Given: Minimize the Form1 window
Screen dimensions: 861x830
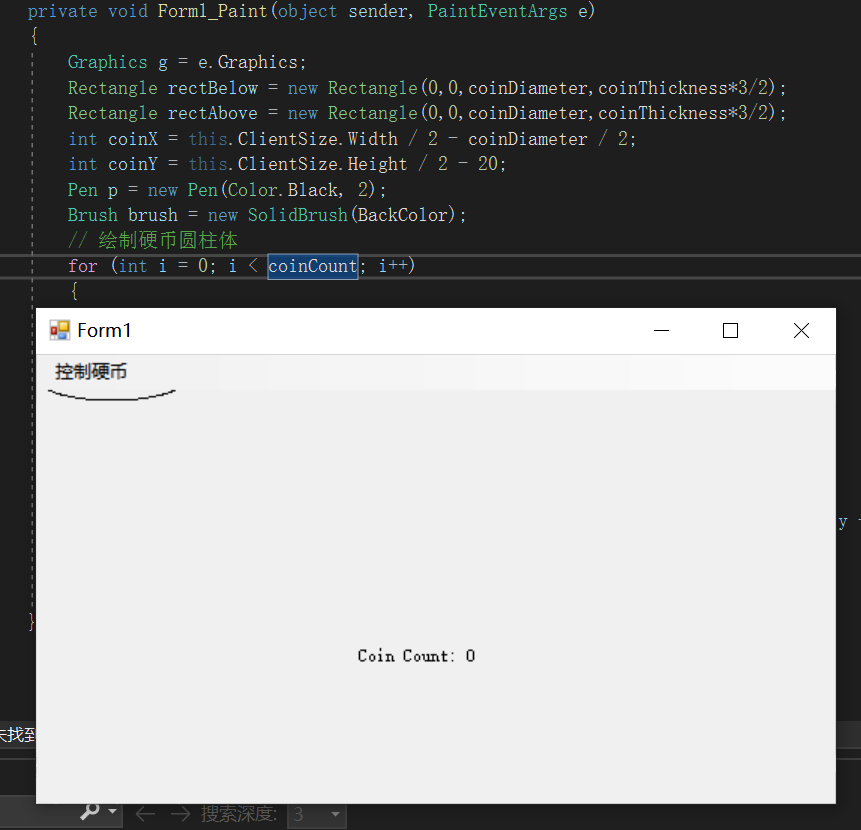Looking at the screenshot, I should pos(661,331).
